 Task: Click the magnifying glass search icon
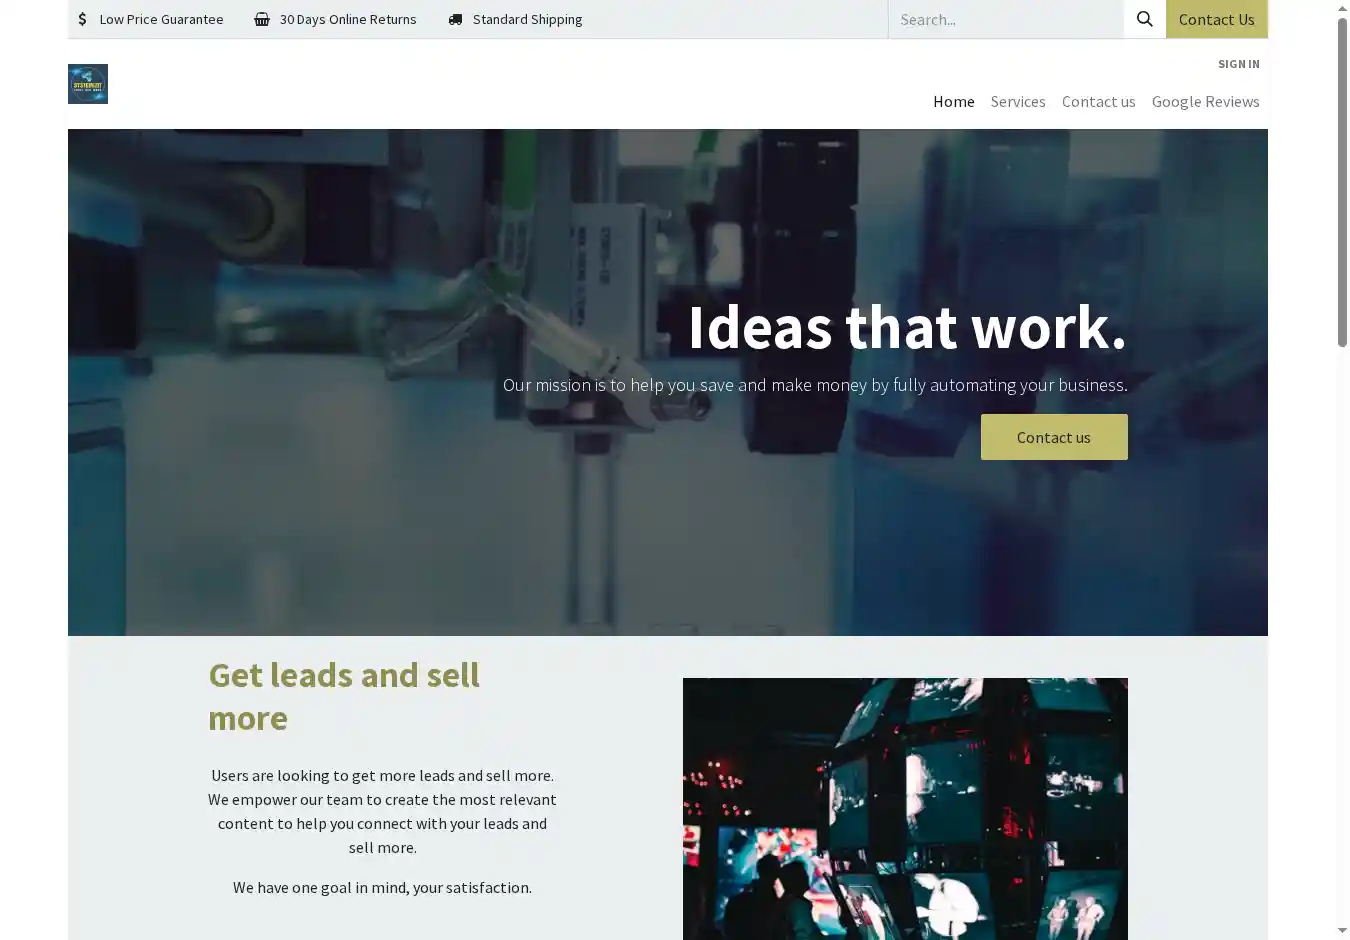tap(1144, 19)
